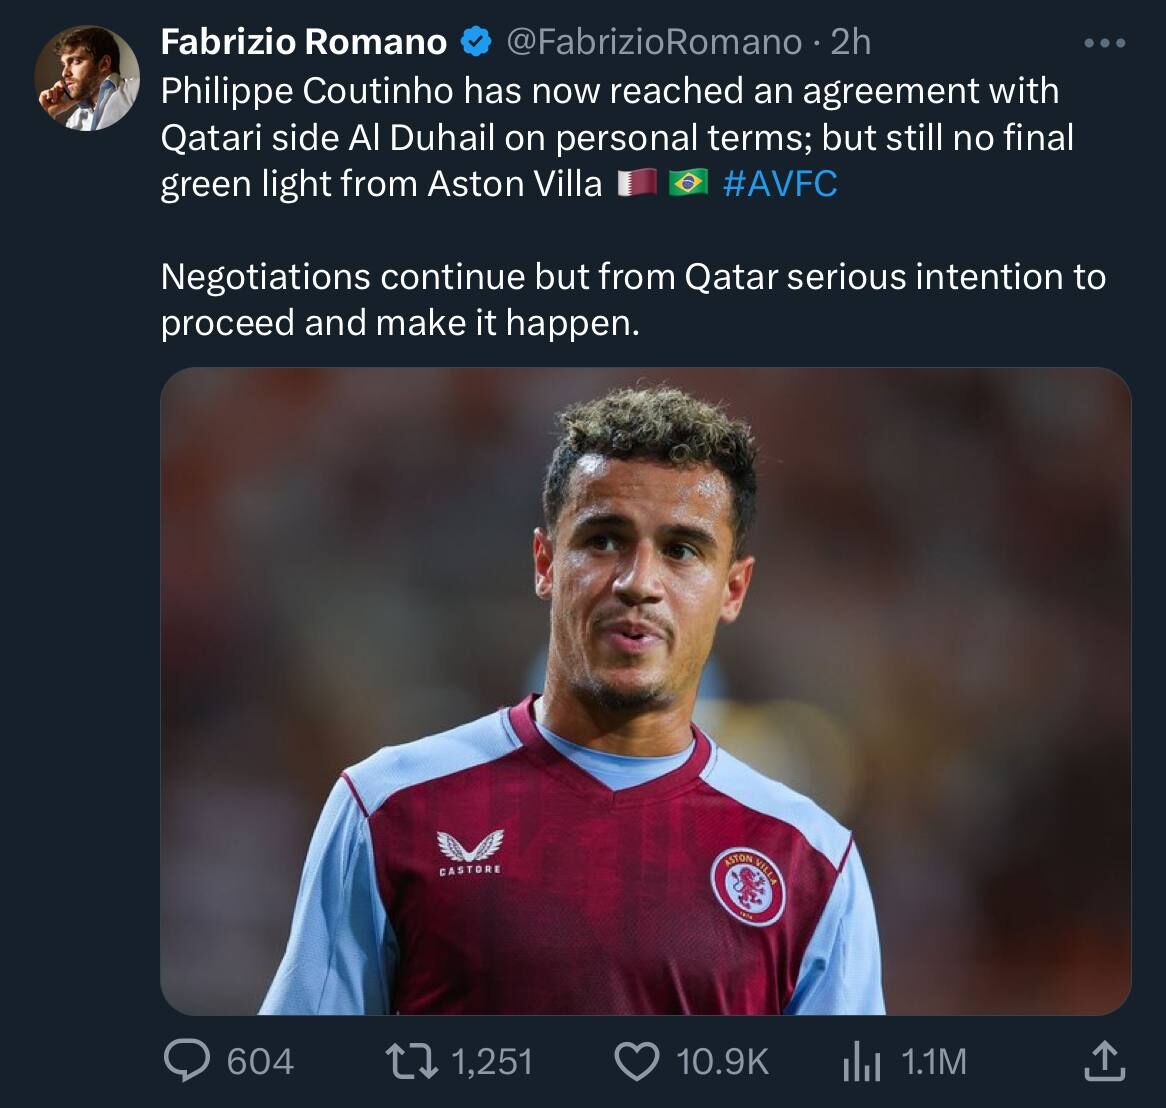Click the 1.1M views count

point(934,1061)
